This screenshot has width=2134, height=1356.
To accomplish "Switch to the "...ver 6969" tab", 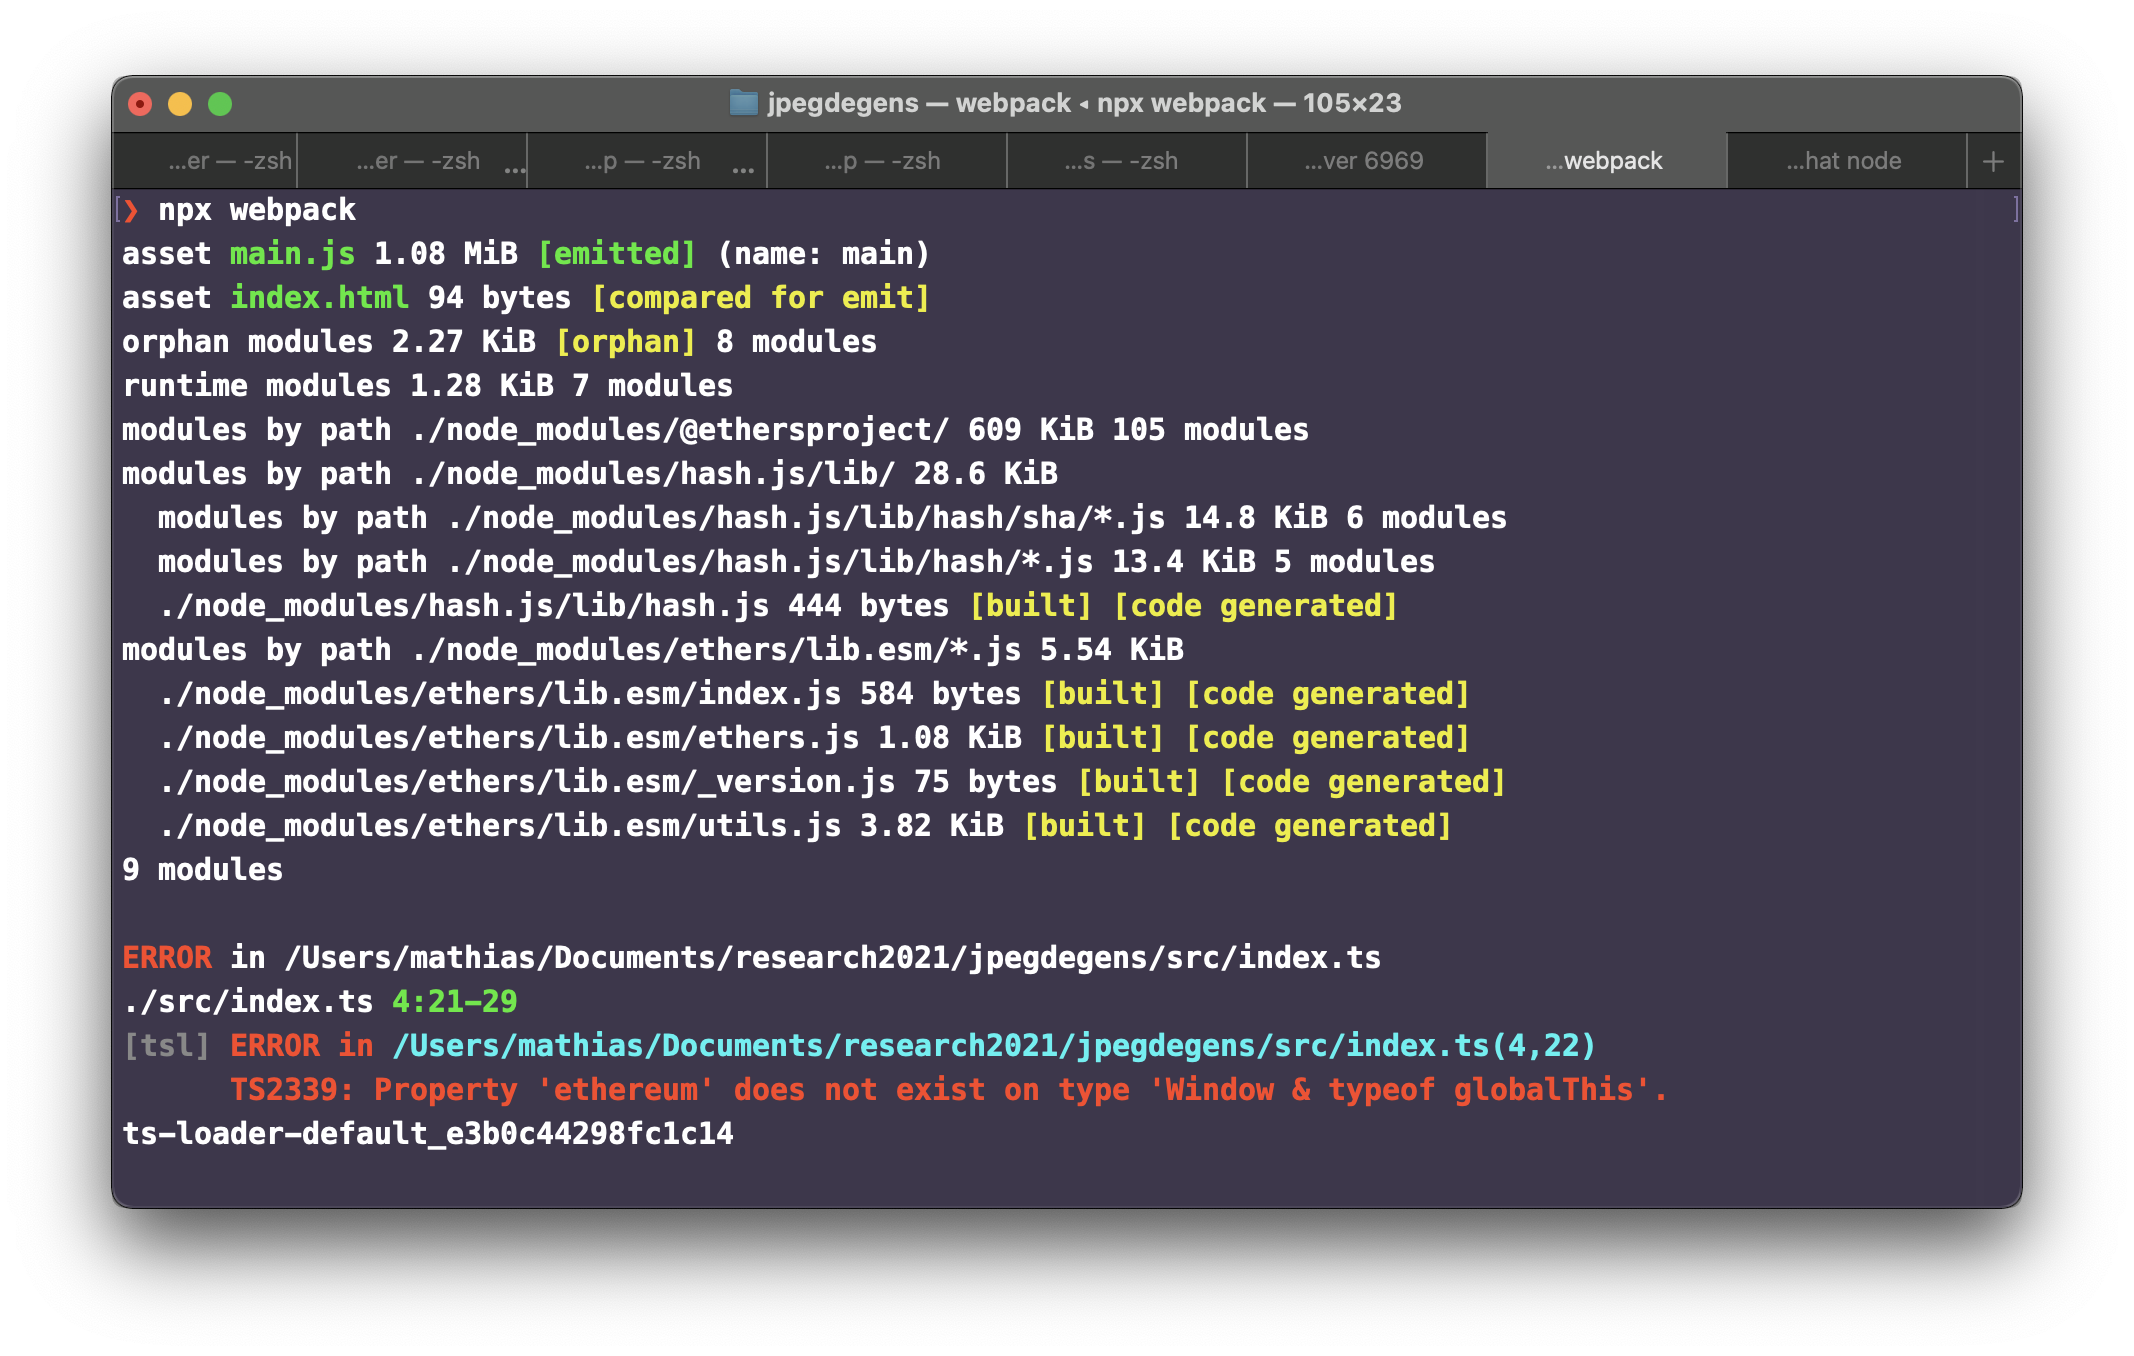I will [1364, 160].
